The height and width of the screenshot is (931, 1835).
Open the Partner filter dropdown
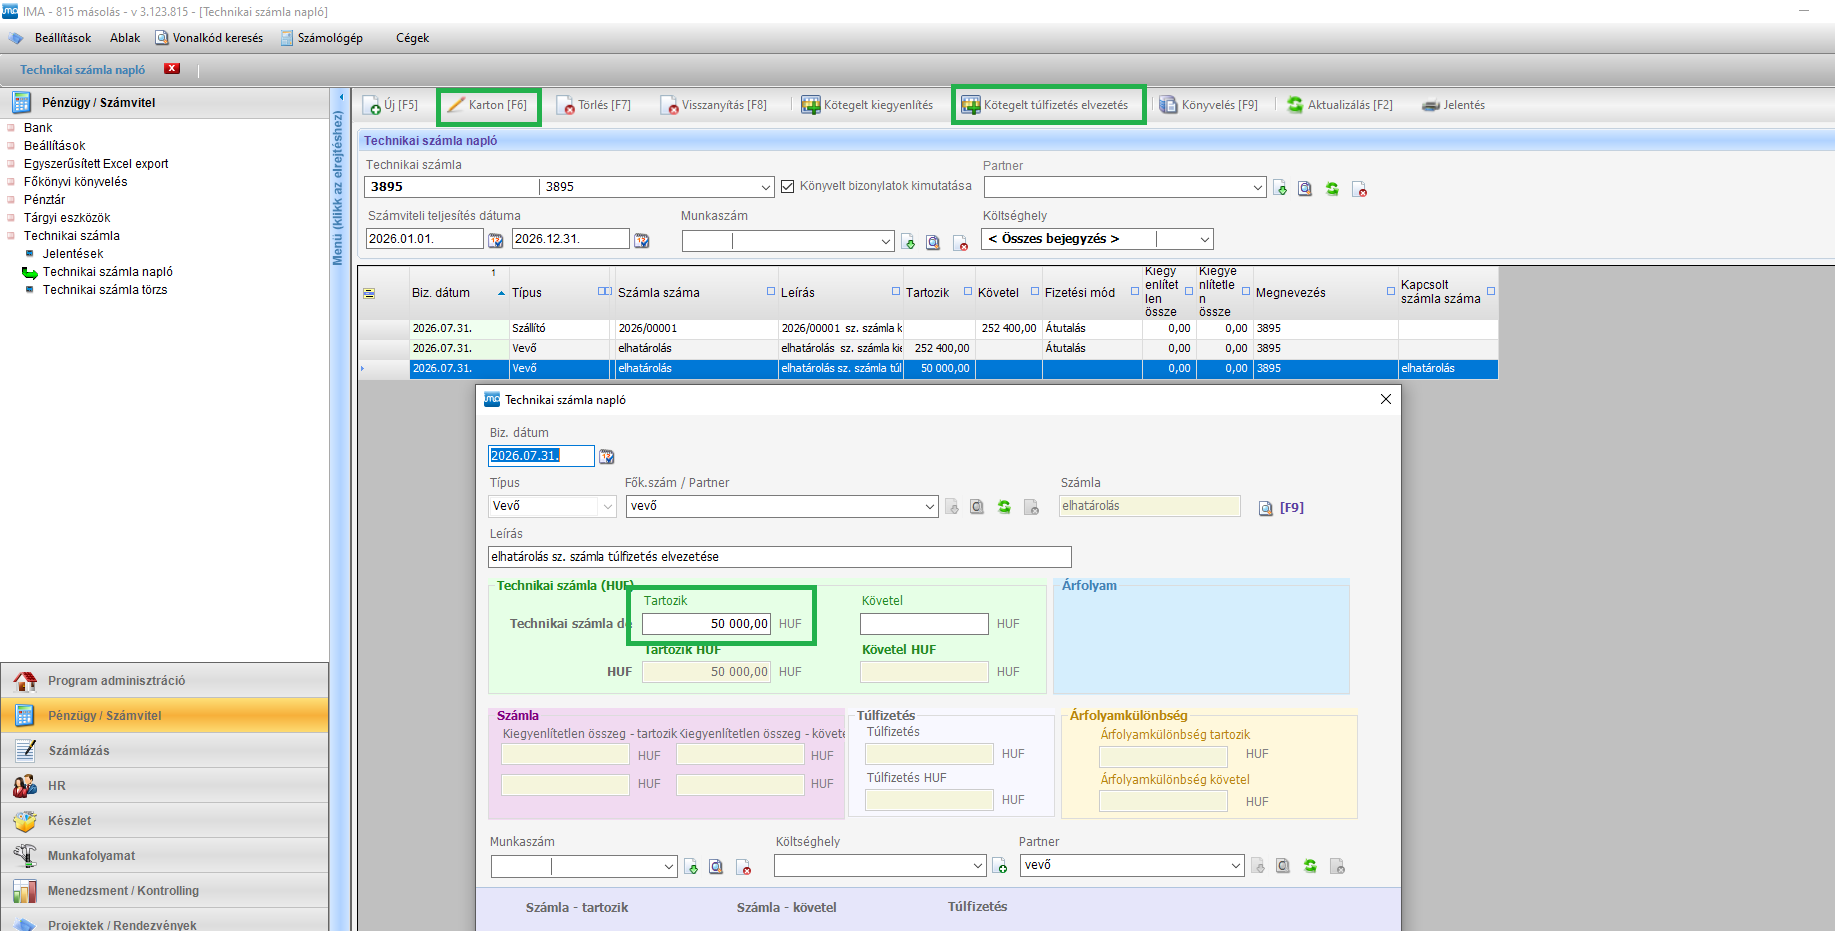(1258, 187)
